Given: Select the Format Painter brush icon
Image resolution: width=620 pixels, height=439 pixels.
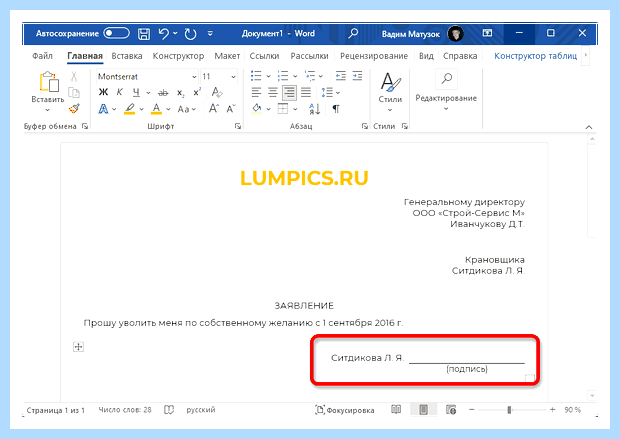Looking at the screenshot, I should point(74,108).
